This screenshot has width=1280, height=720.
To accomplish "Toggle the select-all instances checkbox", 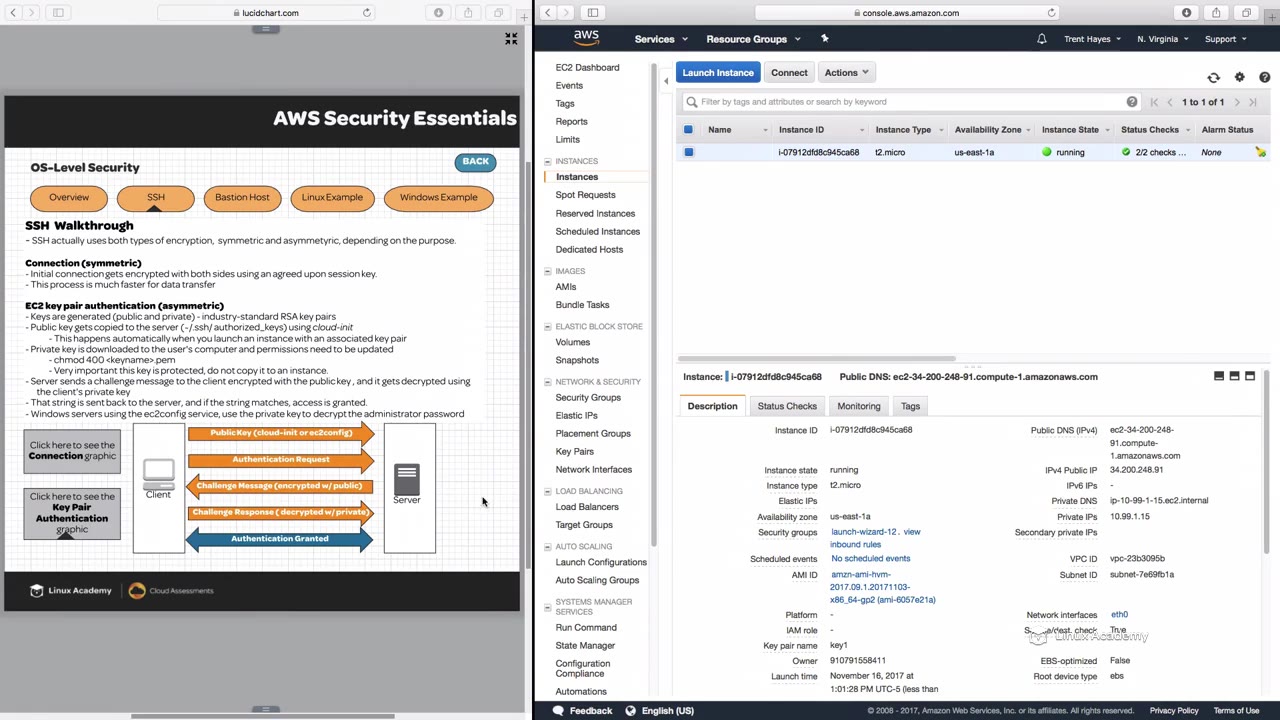I will (x=688, y=129).
